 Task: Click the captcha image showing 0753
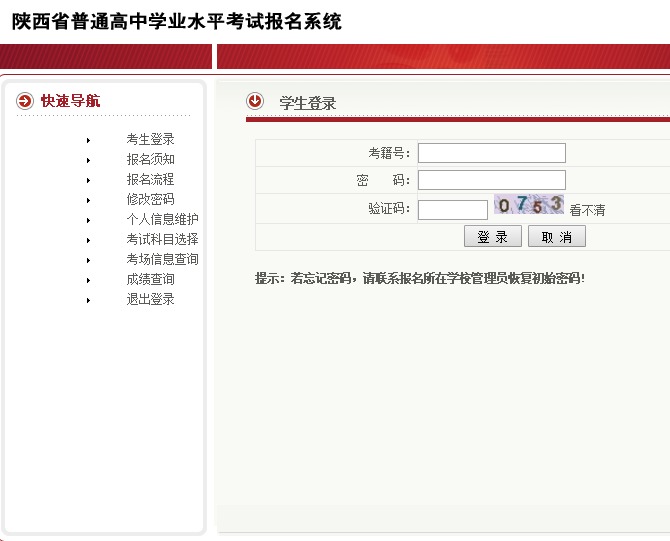point(529,206)
